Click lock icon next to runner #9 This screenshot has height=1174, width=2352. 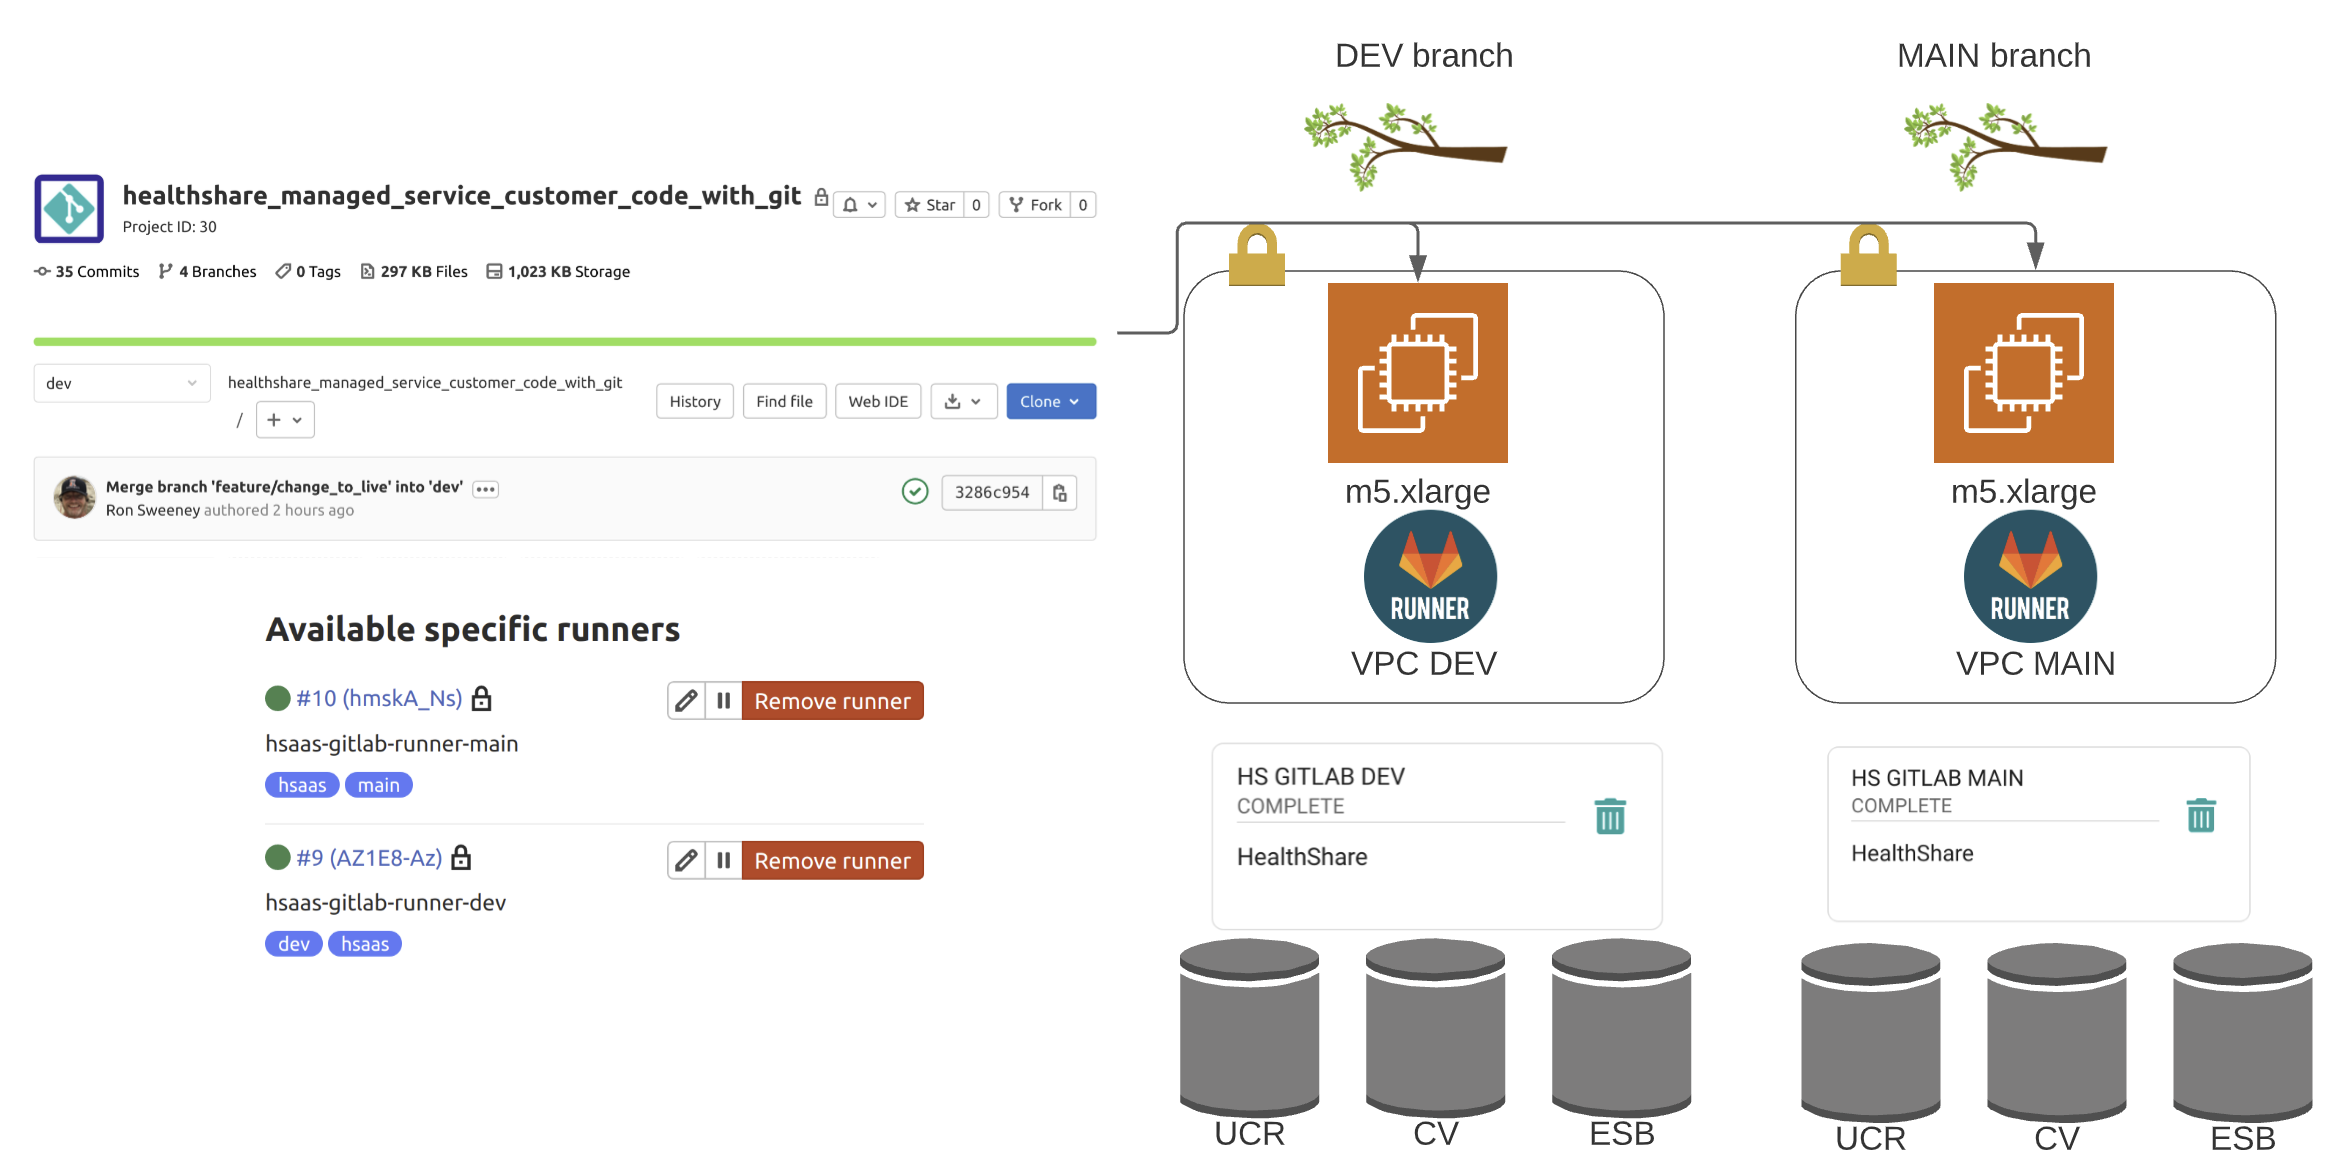(461, 857)
